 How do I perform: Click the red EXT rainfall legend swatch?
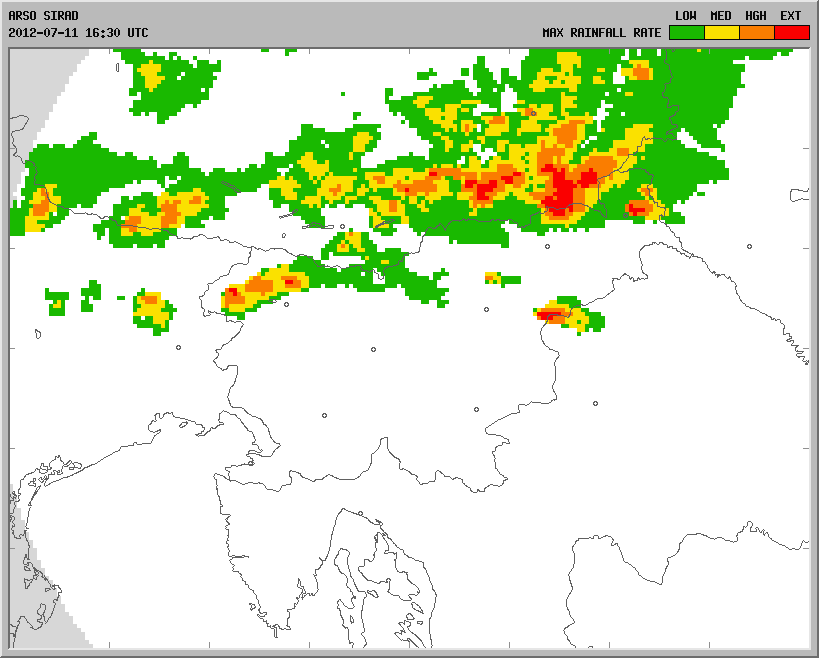pos(792,32)
